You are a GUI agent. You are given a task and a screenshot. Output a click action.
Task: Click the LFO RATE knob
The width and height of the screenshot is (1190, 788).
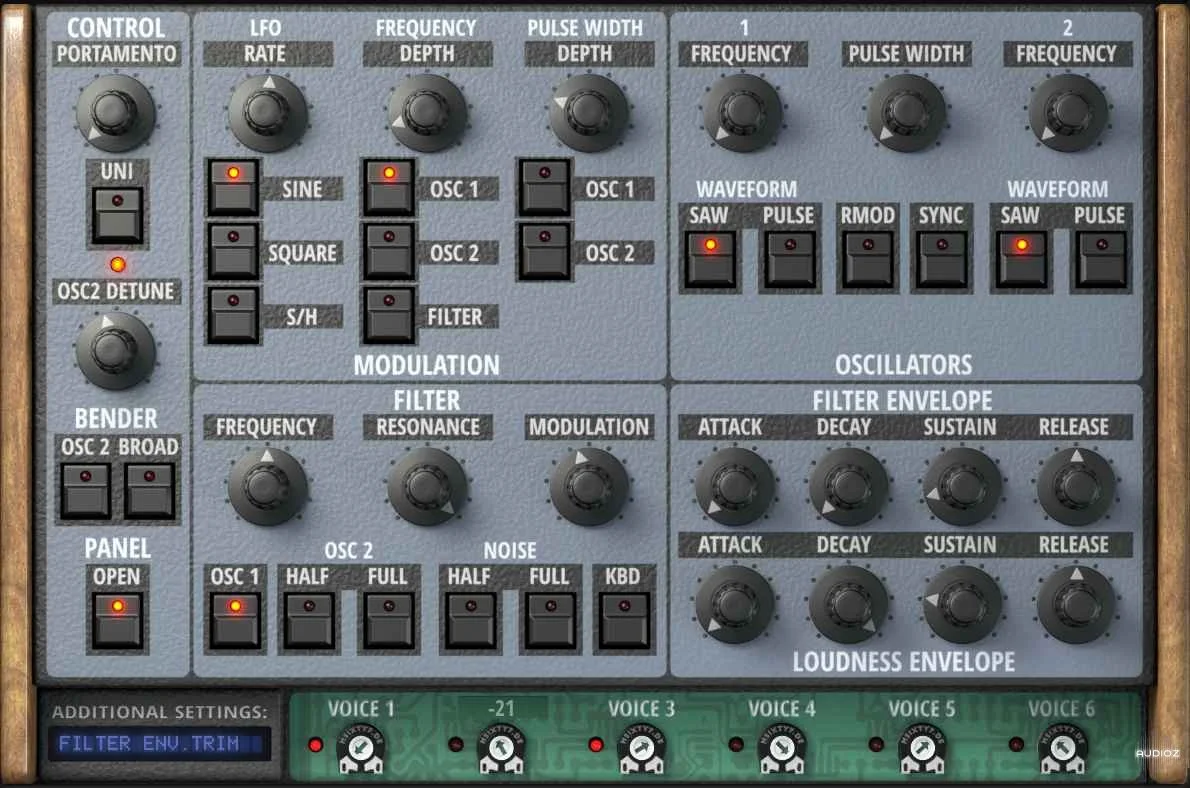(x=267, y=112)
